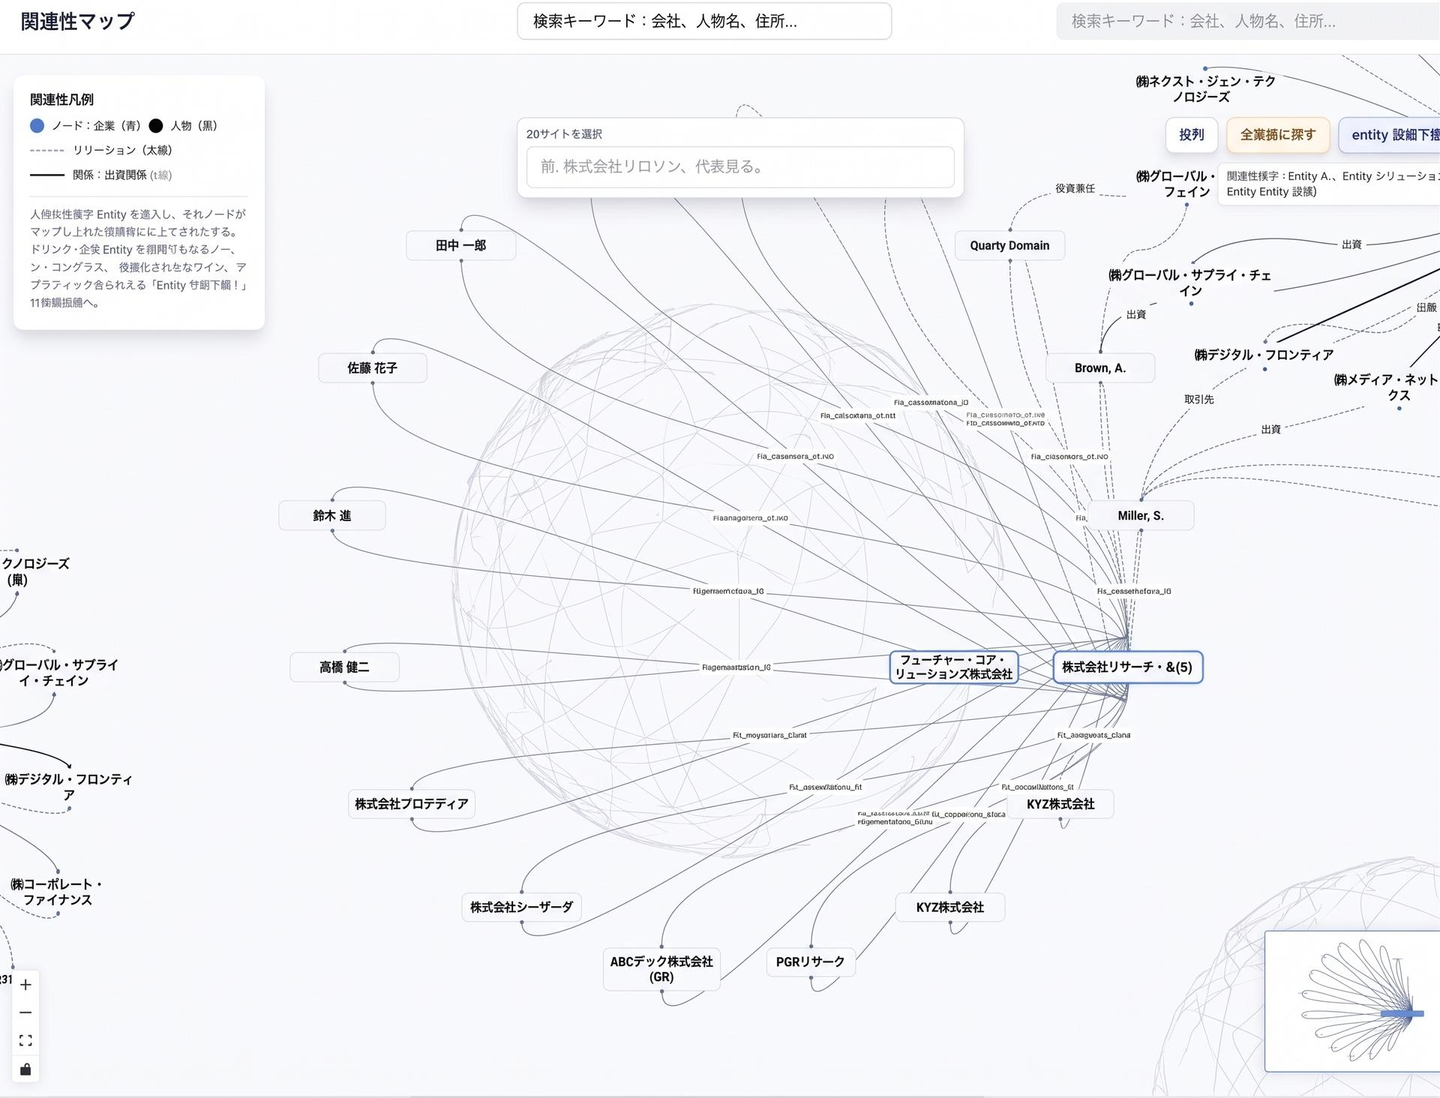Select the ㈱メディア・ネットクス node
Screen dimensions: 1440x1098
tap(1386, 387)
